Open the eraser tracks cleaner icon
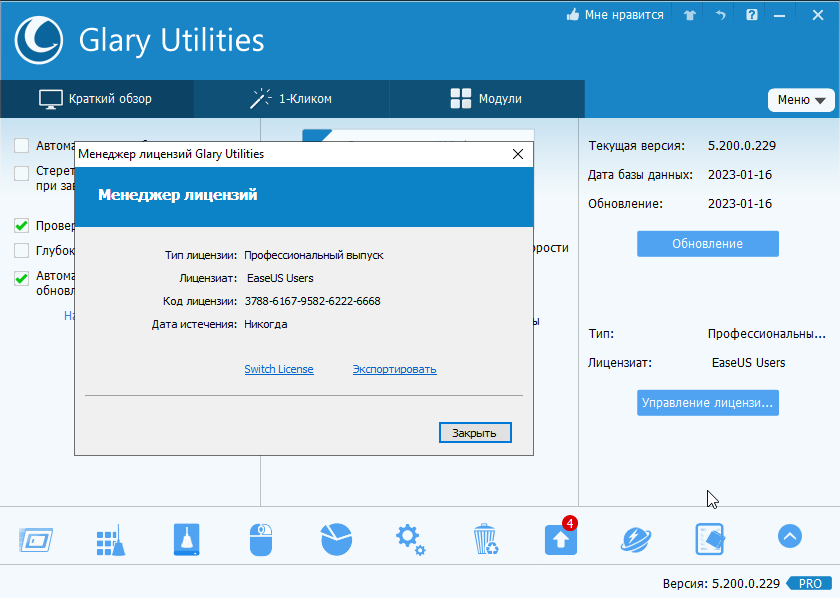Viewport: 840px width, 598px height. [x=710, y=539]
